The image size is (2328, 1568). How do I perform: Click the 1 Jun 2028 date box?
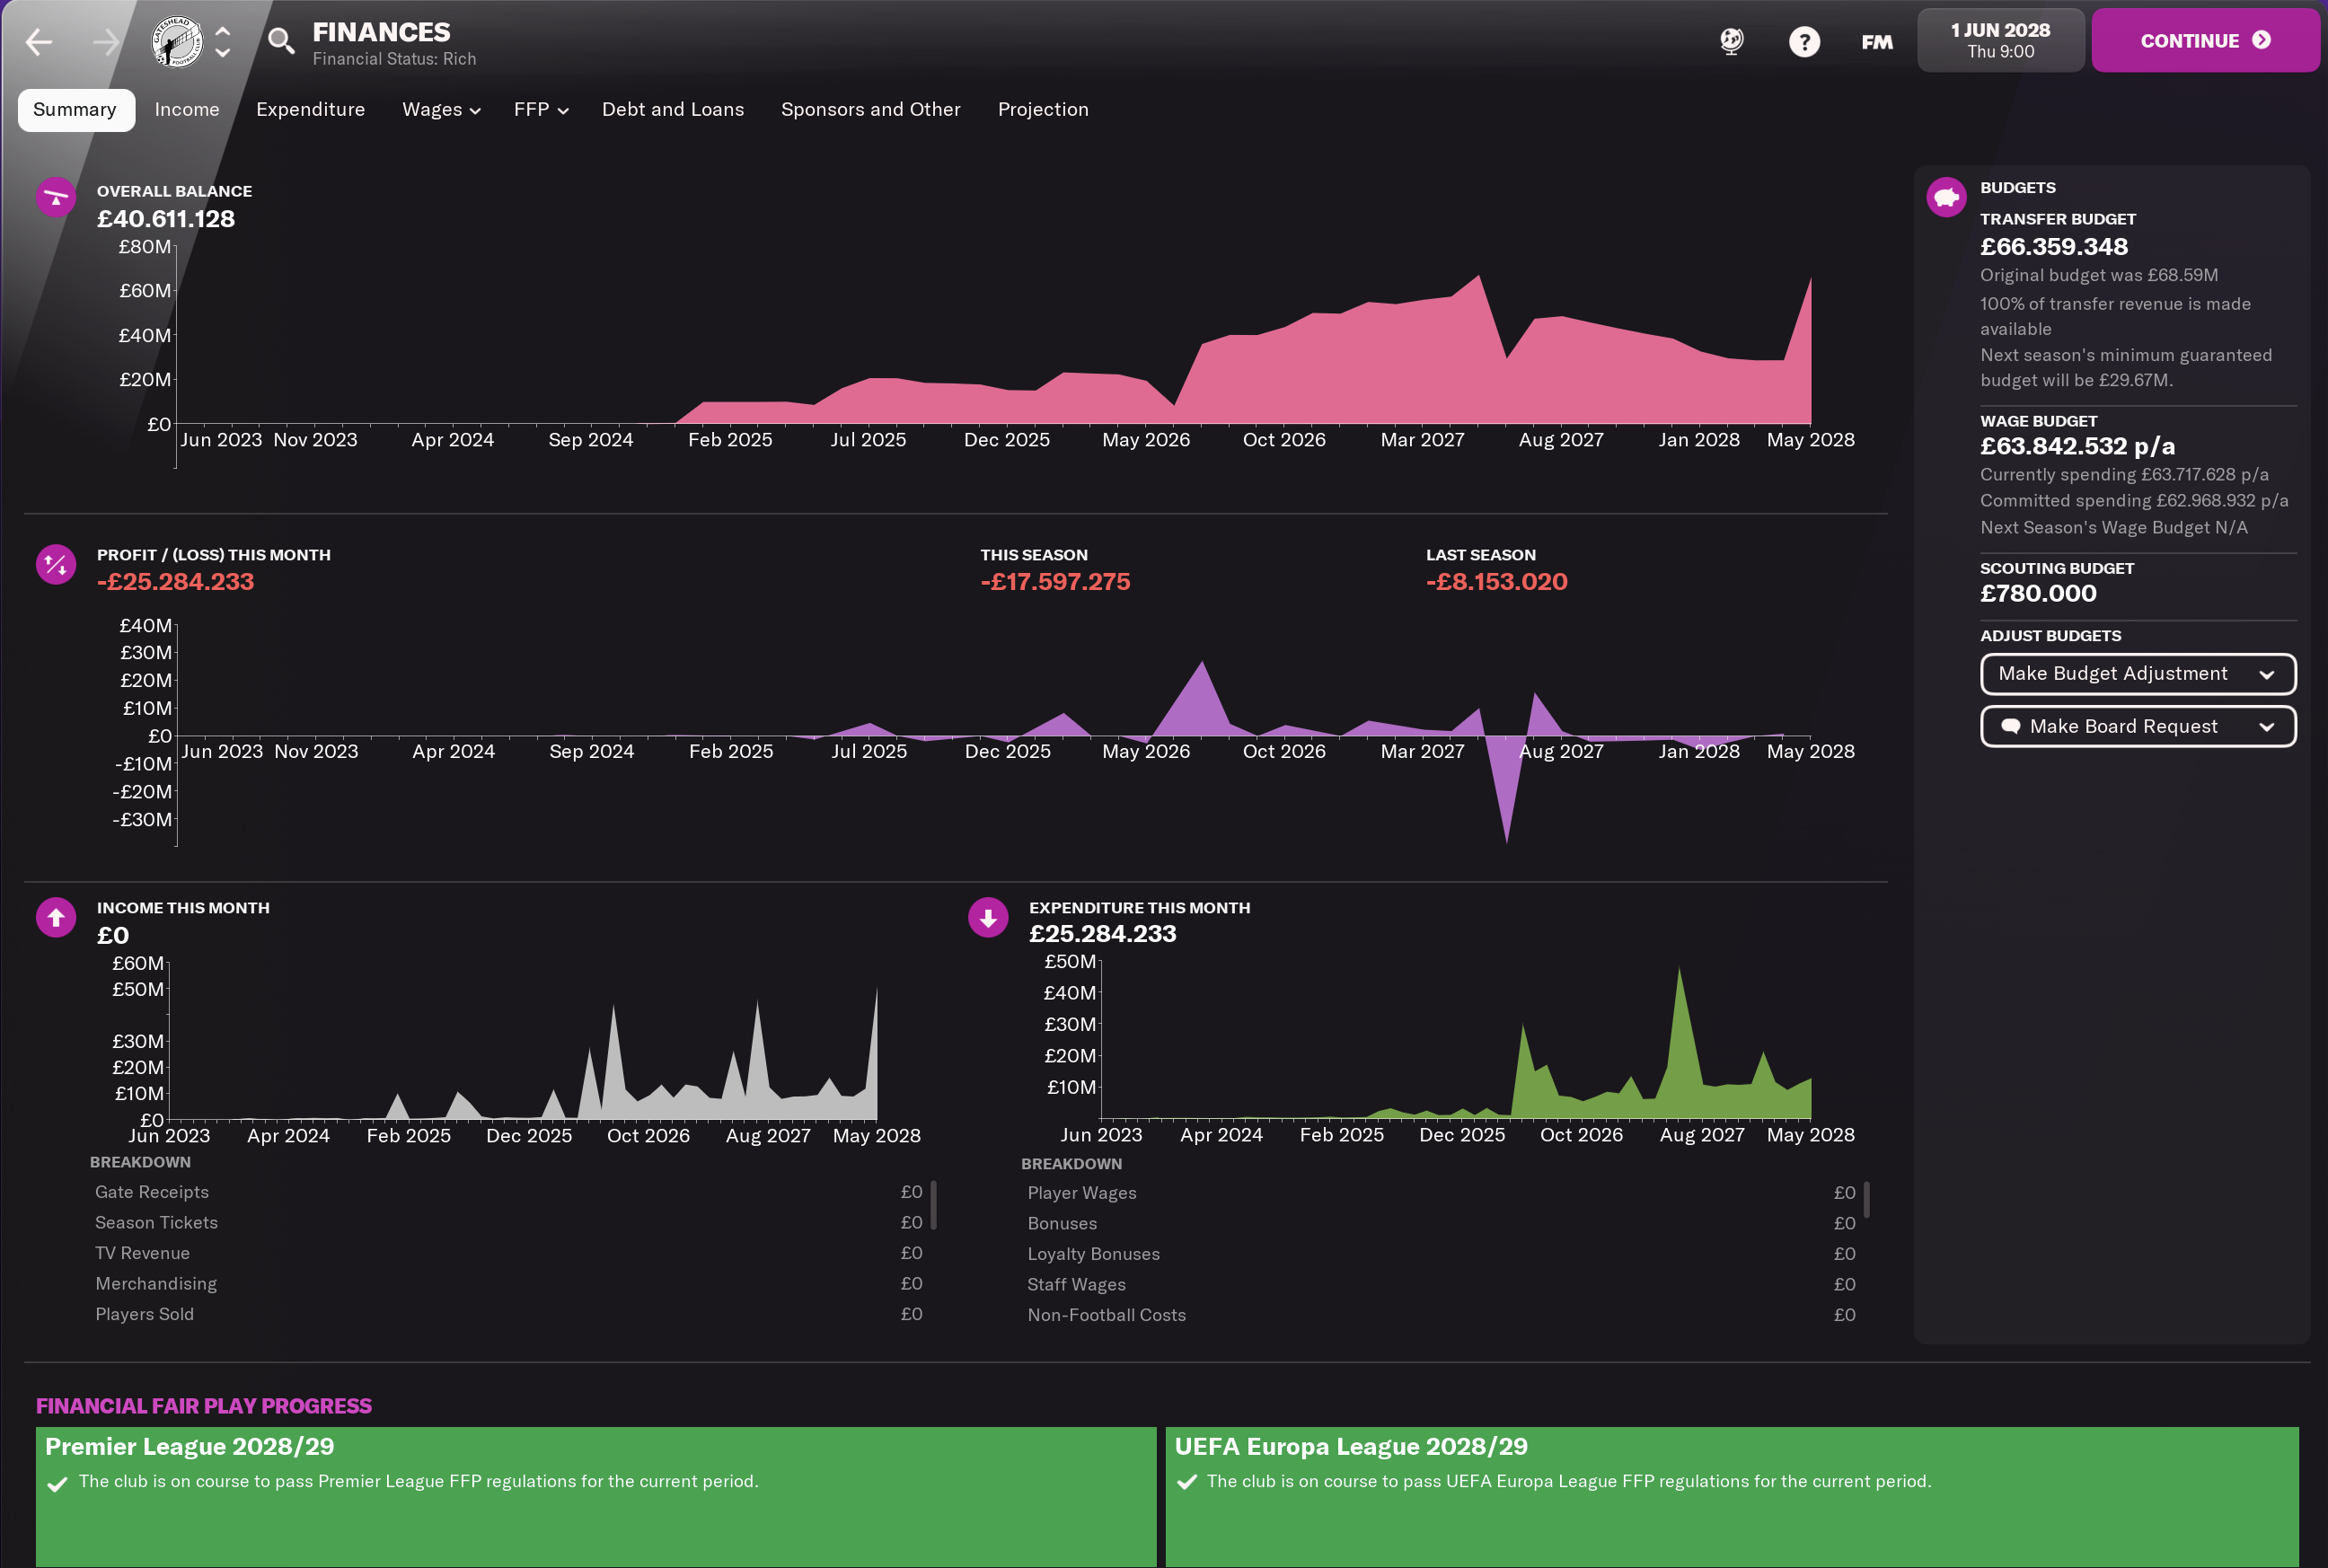pyautogui.click(x=2000, y=40)
